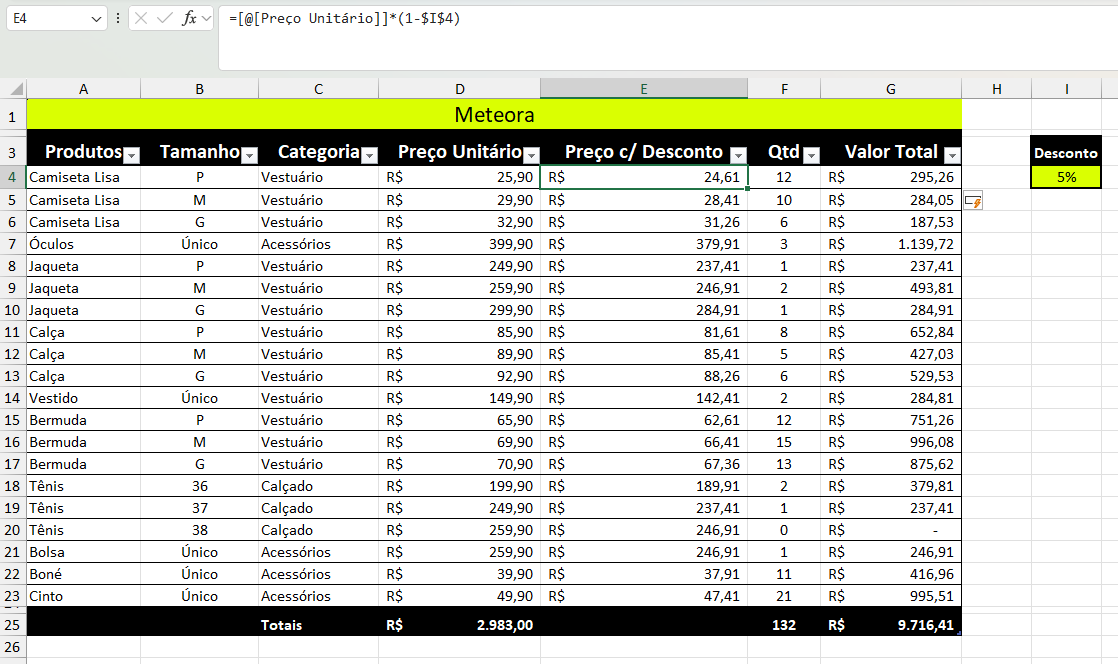The height and width of the screenshot is (664, 1118).
Task: Select column A header
Action: point(83,88)
